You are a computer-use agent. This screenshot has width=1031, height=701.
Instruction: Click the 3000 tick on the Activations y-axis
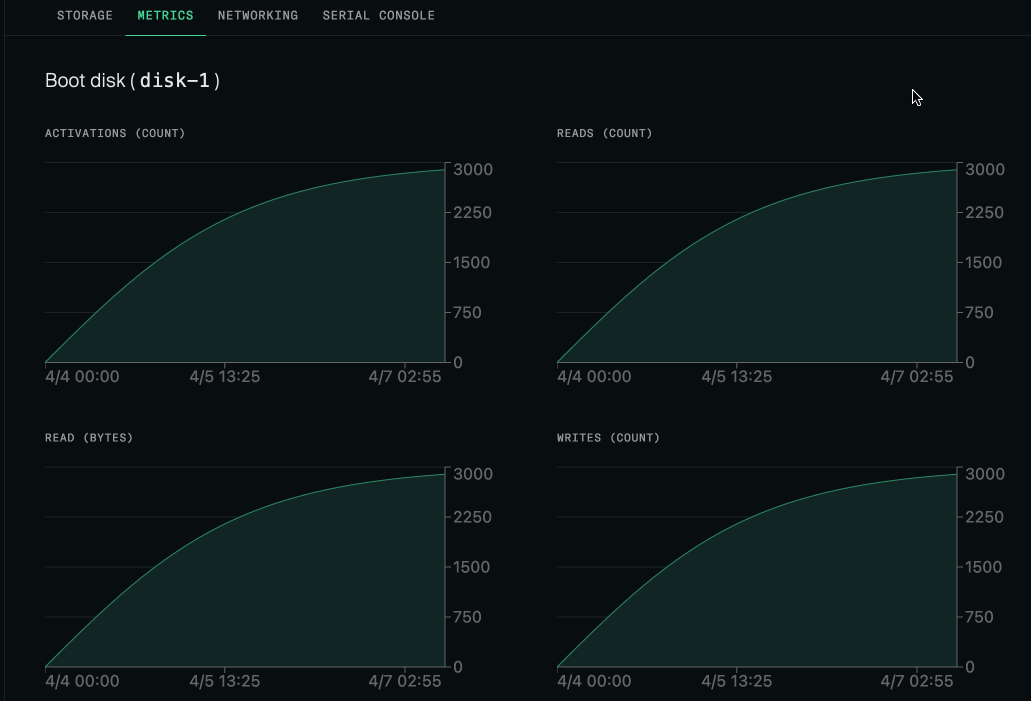click(472, 169)
